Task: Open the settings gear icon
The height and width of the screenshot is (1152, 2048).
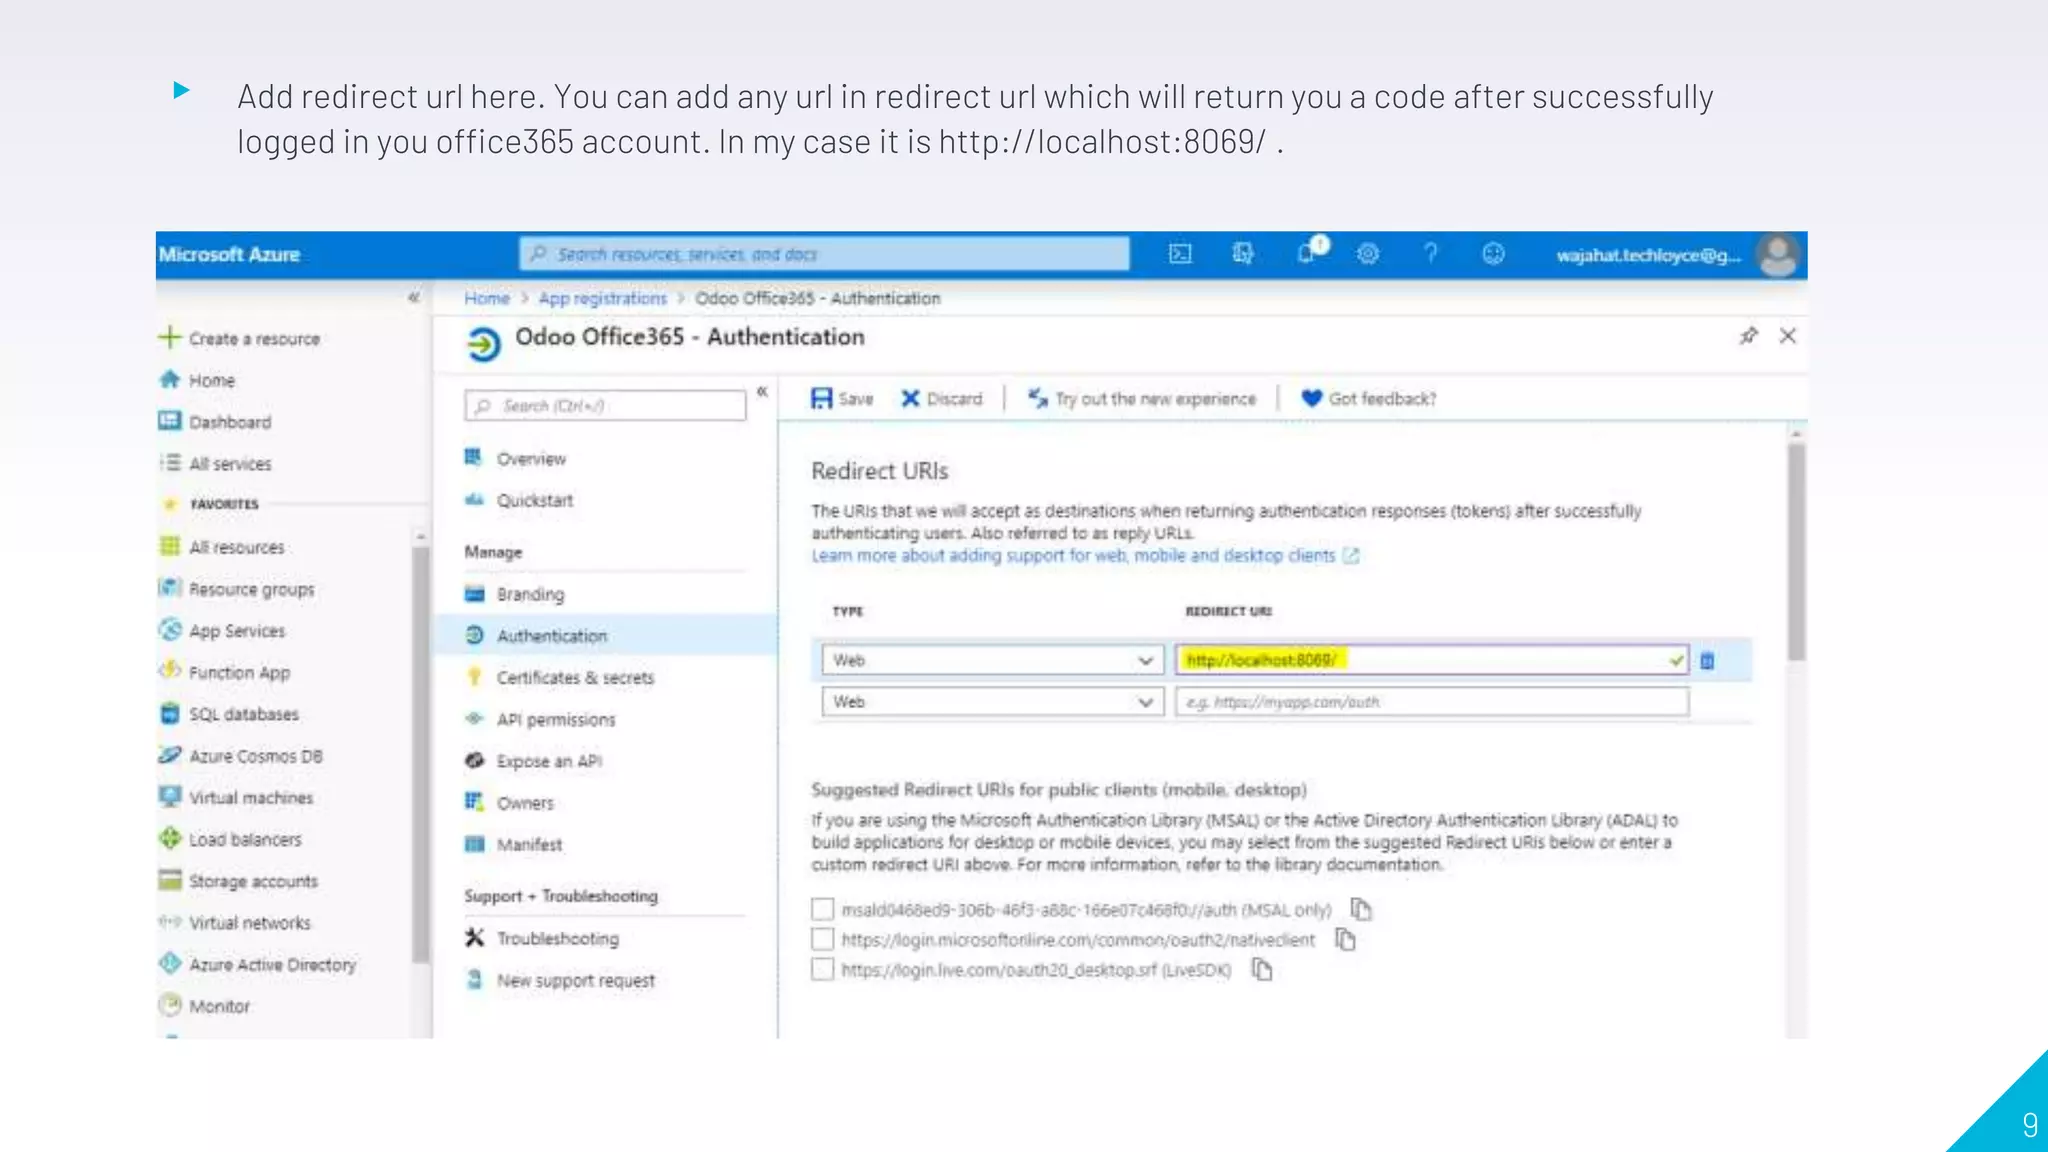Action: [x=1368, y=254]
